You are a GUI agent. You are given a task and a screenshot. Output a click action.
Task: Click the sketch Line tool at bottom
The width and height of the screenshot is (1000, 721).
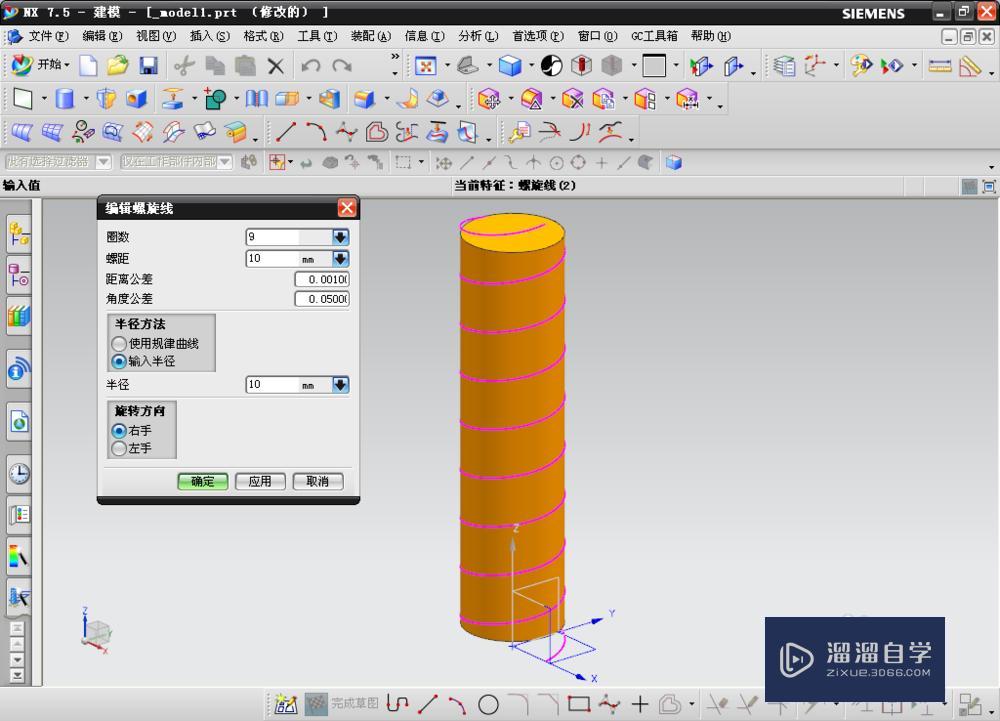[x=427, y=704]
